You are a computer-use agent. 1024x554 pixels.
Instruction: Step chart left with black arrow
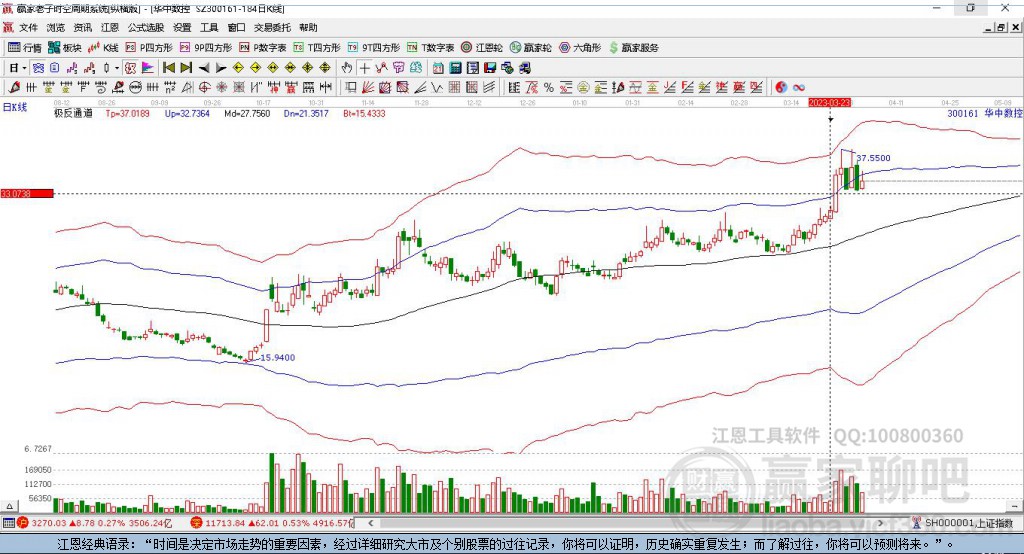click(x=204, y=68)
